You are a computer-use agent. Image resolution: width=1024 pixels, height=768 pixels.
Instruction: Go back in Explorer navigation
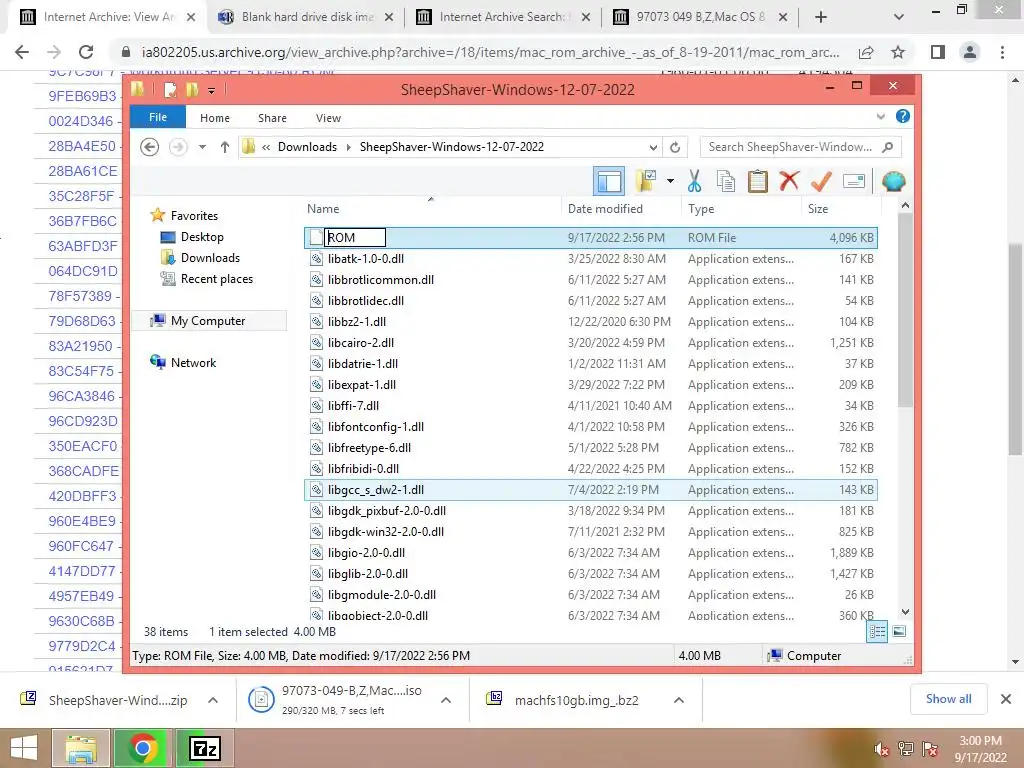point(150,147)
